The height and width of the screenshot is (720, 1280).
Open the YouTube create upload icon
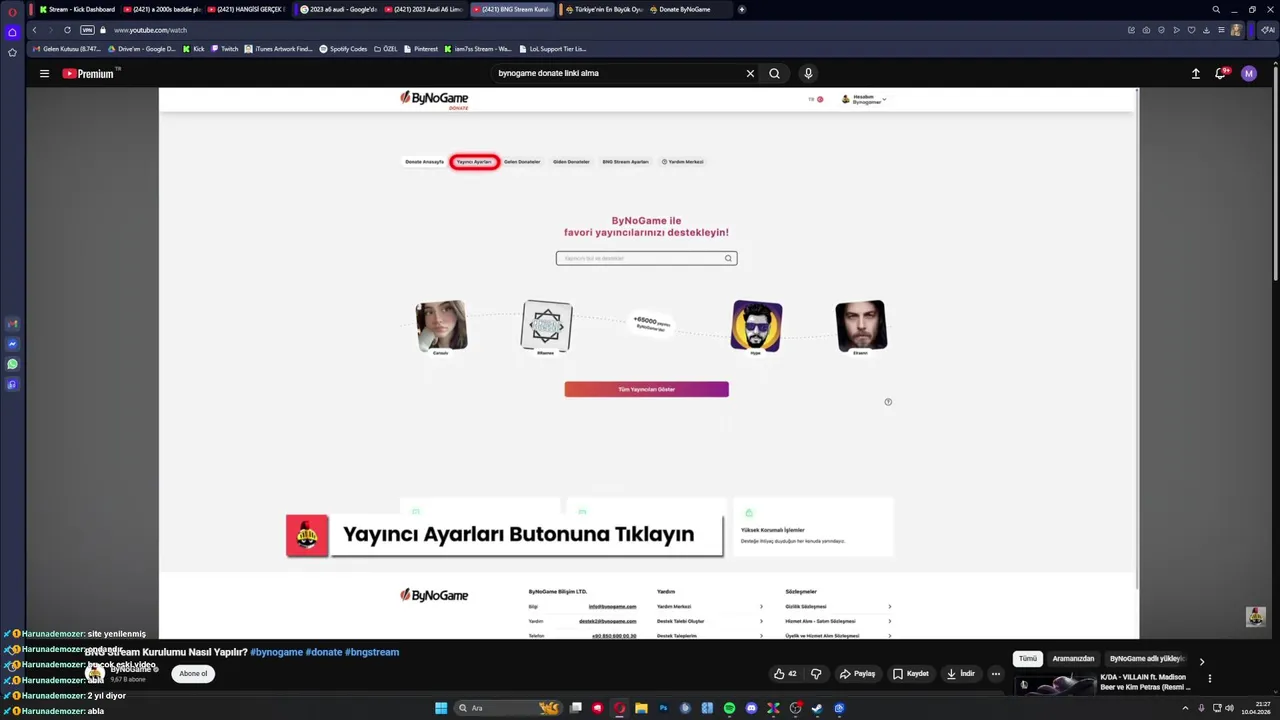[1195, 73]
